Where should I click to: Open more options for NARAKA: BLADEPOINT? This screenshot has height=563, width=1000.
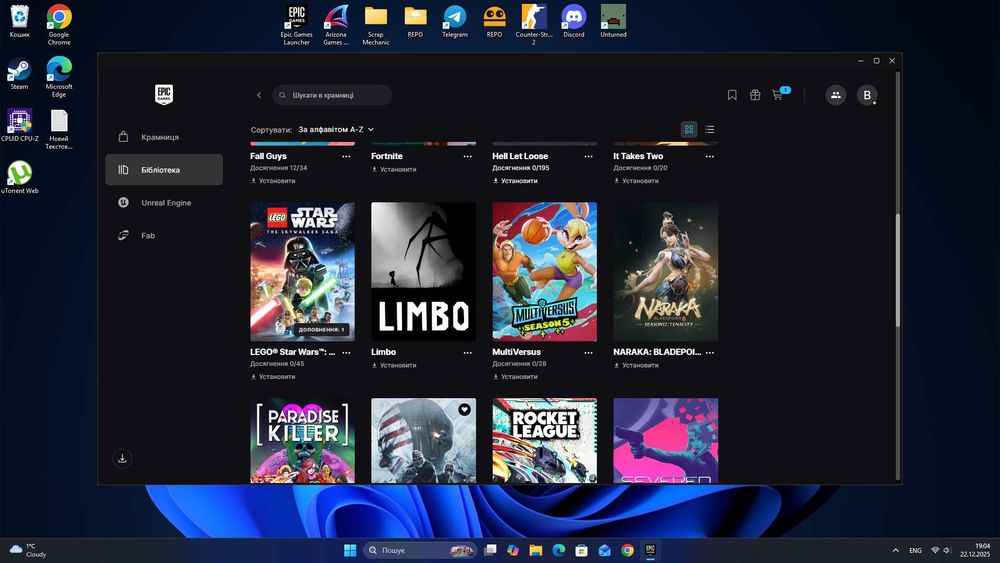click(x=710, y=353)
